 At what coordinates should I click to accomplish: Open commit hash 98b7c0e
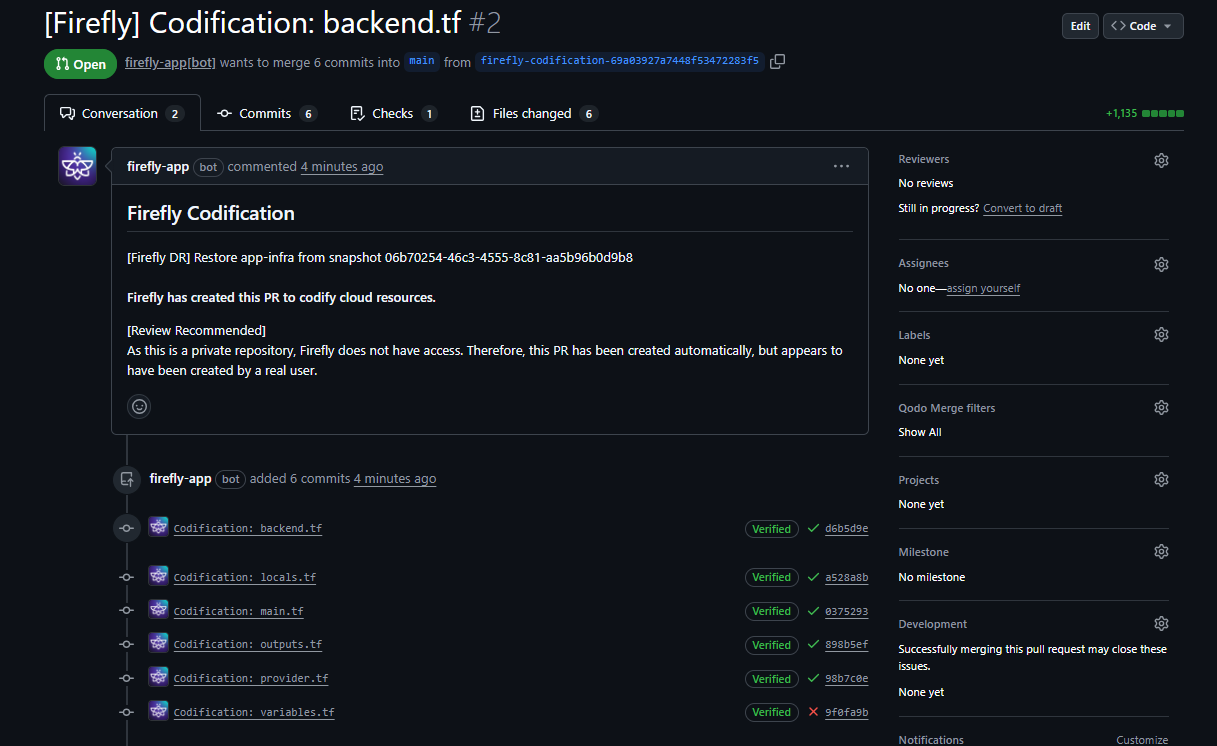coord(847,679)
